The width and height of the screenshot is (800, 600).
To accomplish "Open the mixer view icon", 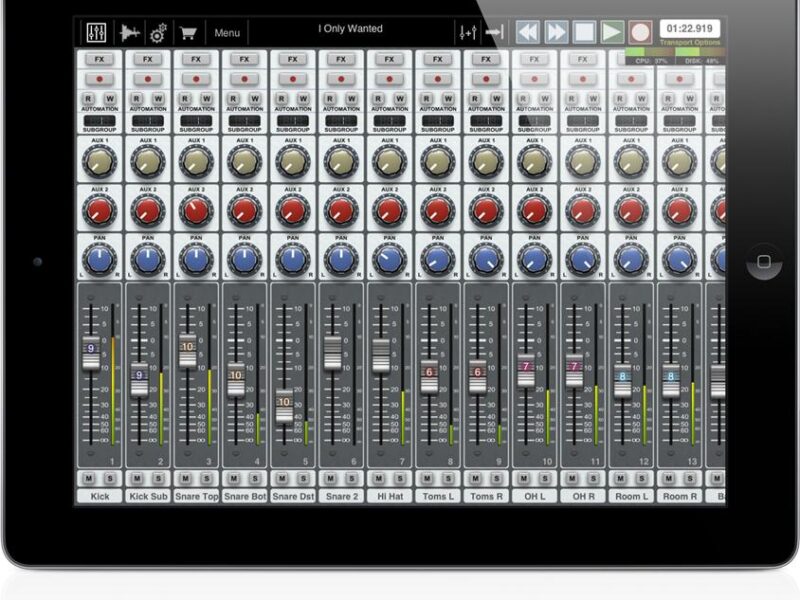I will (97, 32).
